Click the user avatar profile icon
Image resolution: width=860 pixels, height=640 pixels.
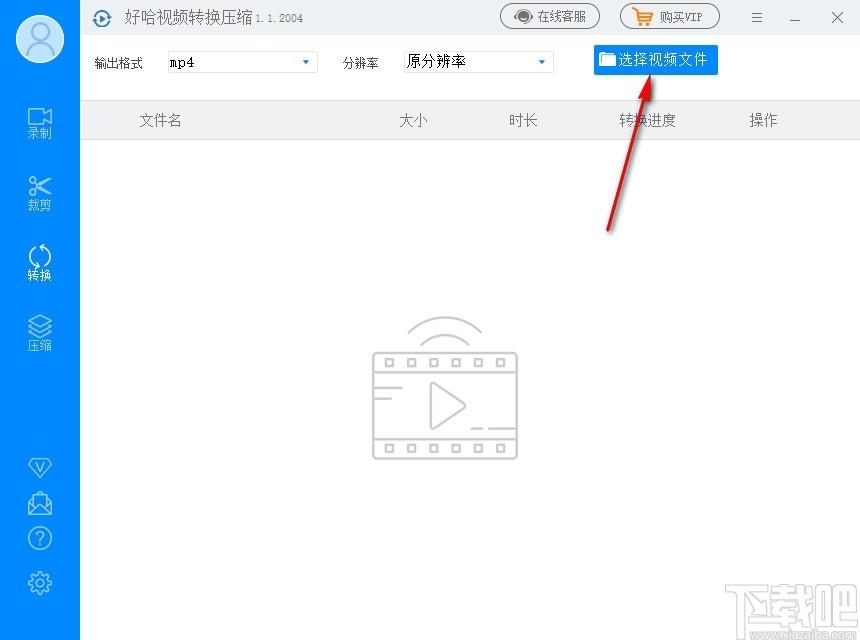click(40, 39)
